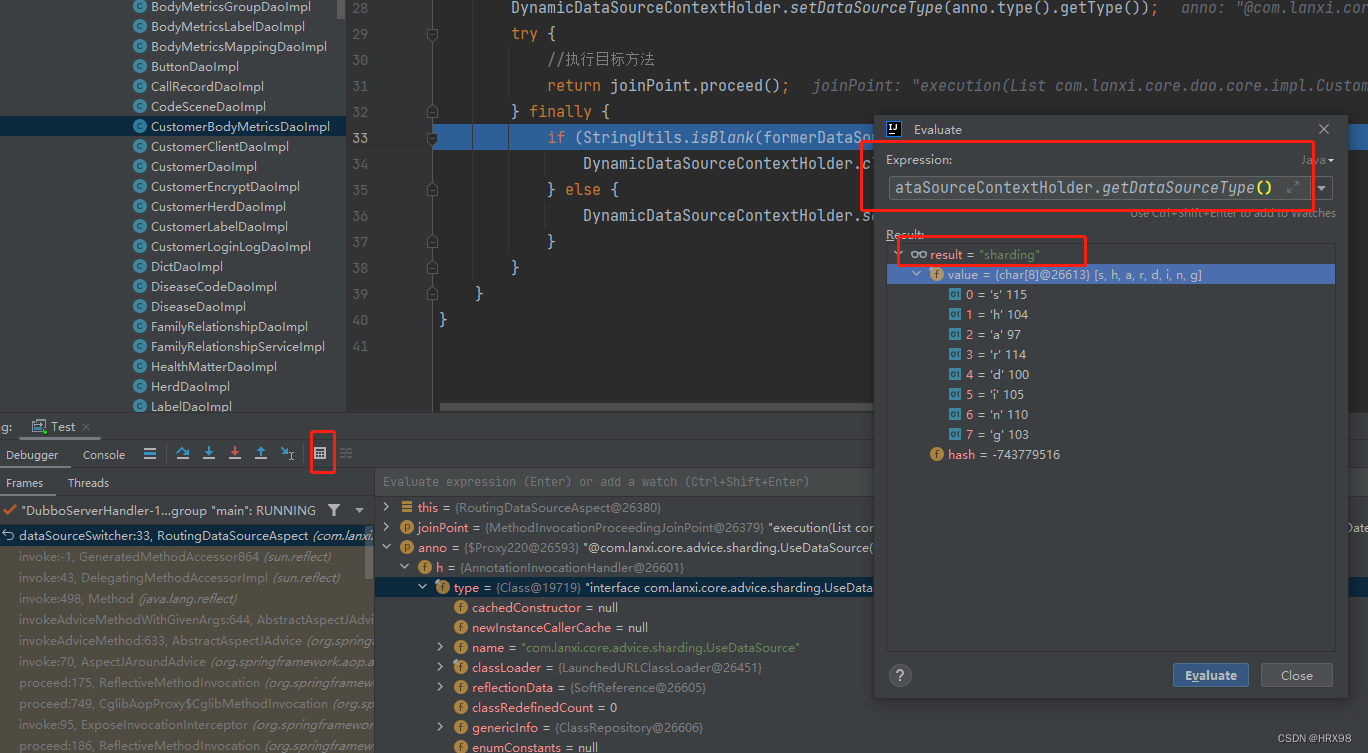Click the LabelDaoImpl class icon
Viewport: 1368px width, 753px height.
click(140, 406)
